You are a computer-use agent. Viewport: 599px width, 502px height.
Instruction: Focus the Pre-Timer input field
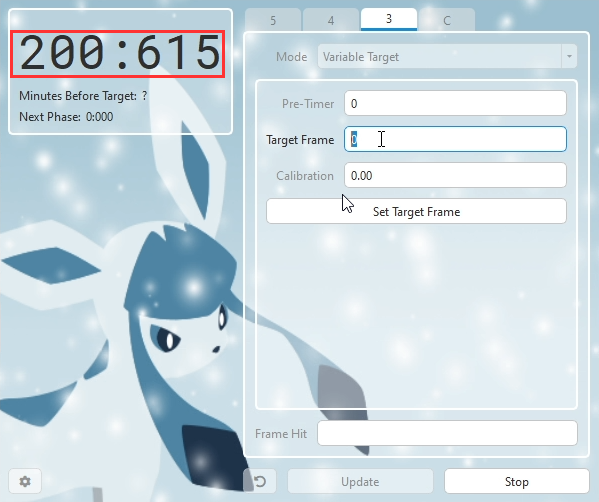[455, 103]
